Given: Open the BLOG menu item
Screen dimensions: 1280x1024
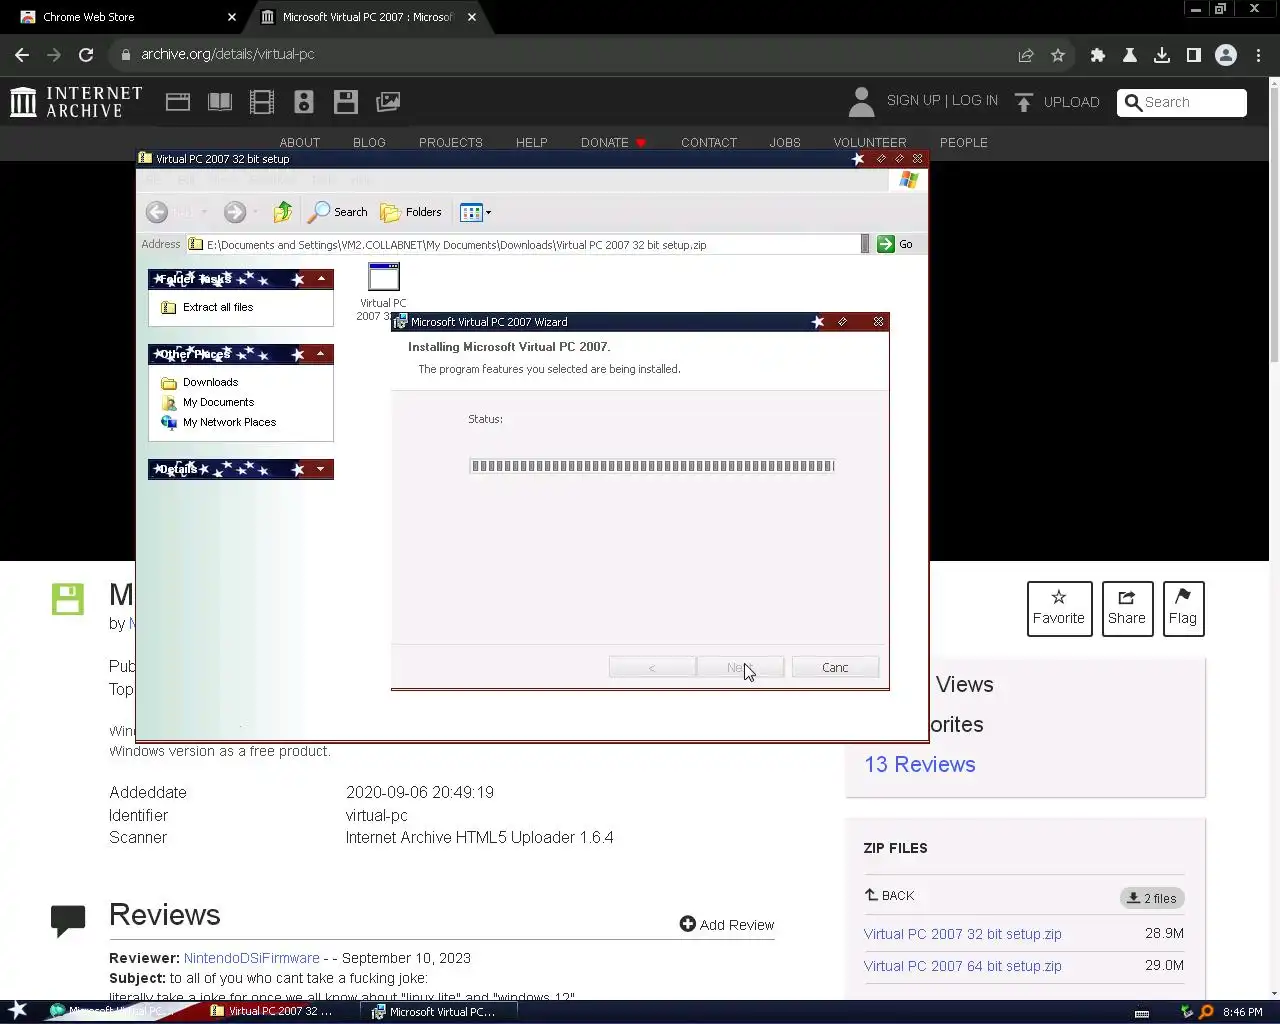Looking at the screenshot, I should click(369, 142).
